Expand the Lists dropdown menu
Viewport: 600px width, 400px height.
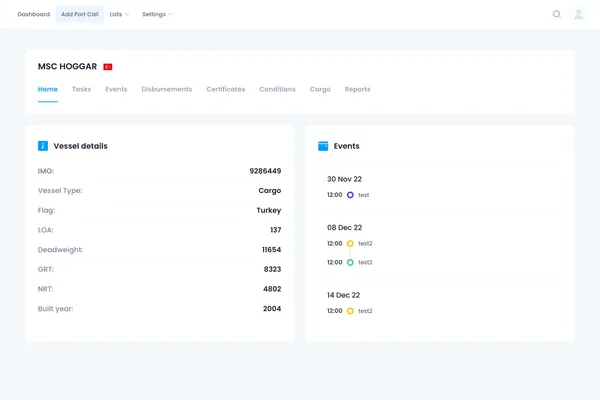(119, 14)
